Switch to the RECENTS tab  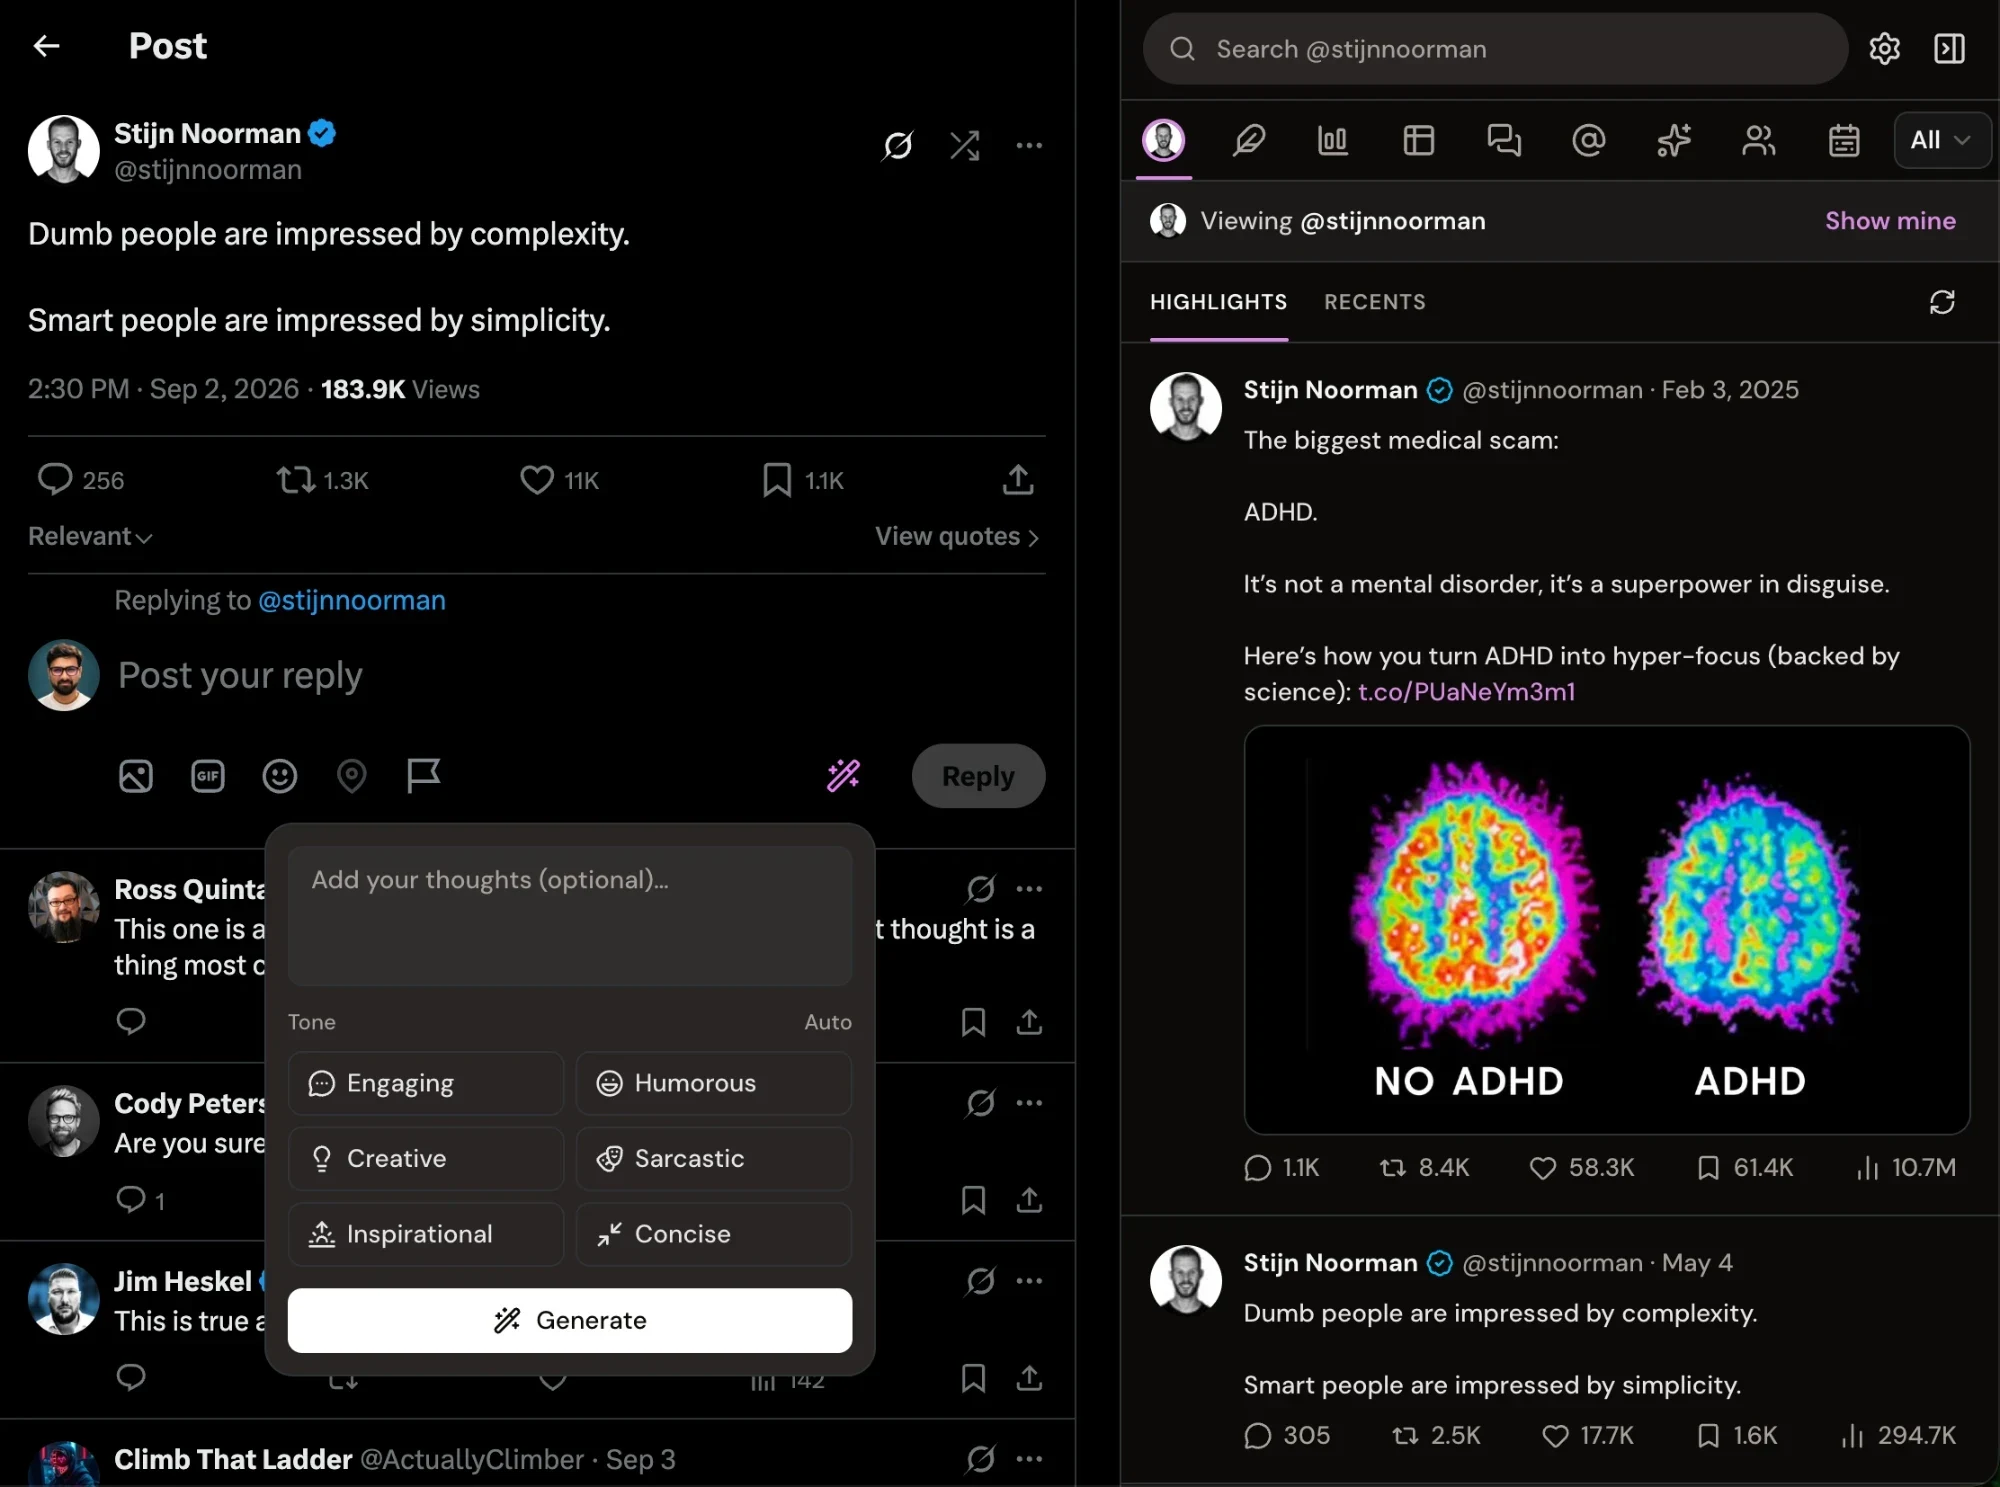(x=1374, y=302)
